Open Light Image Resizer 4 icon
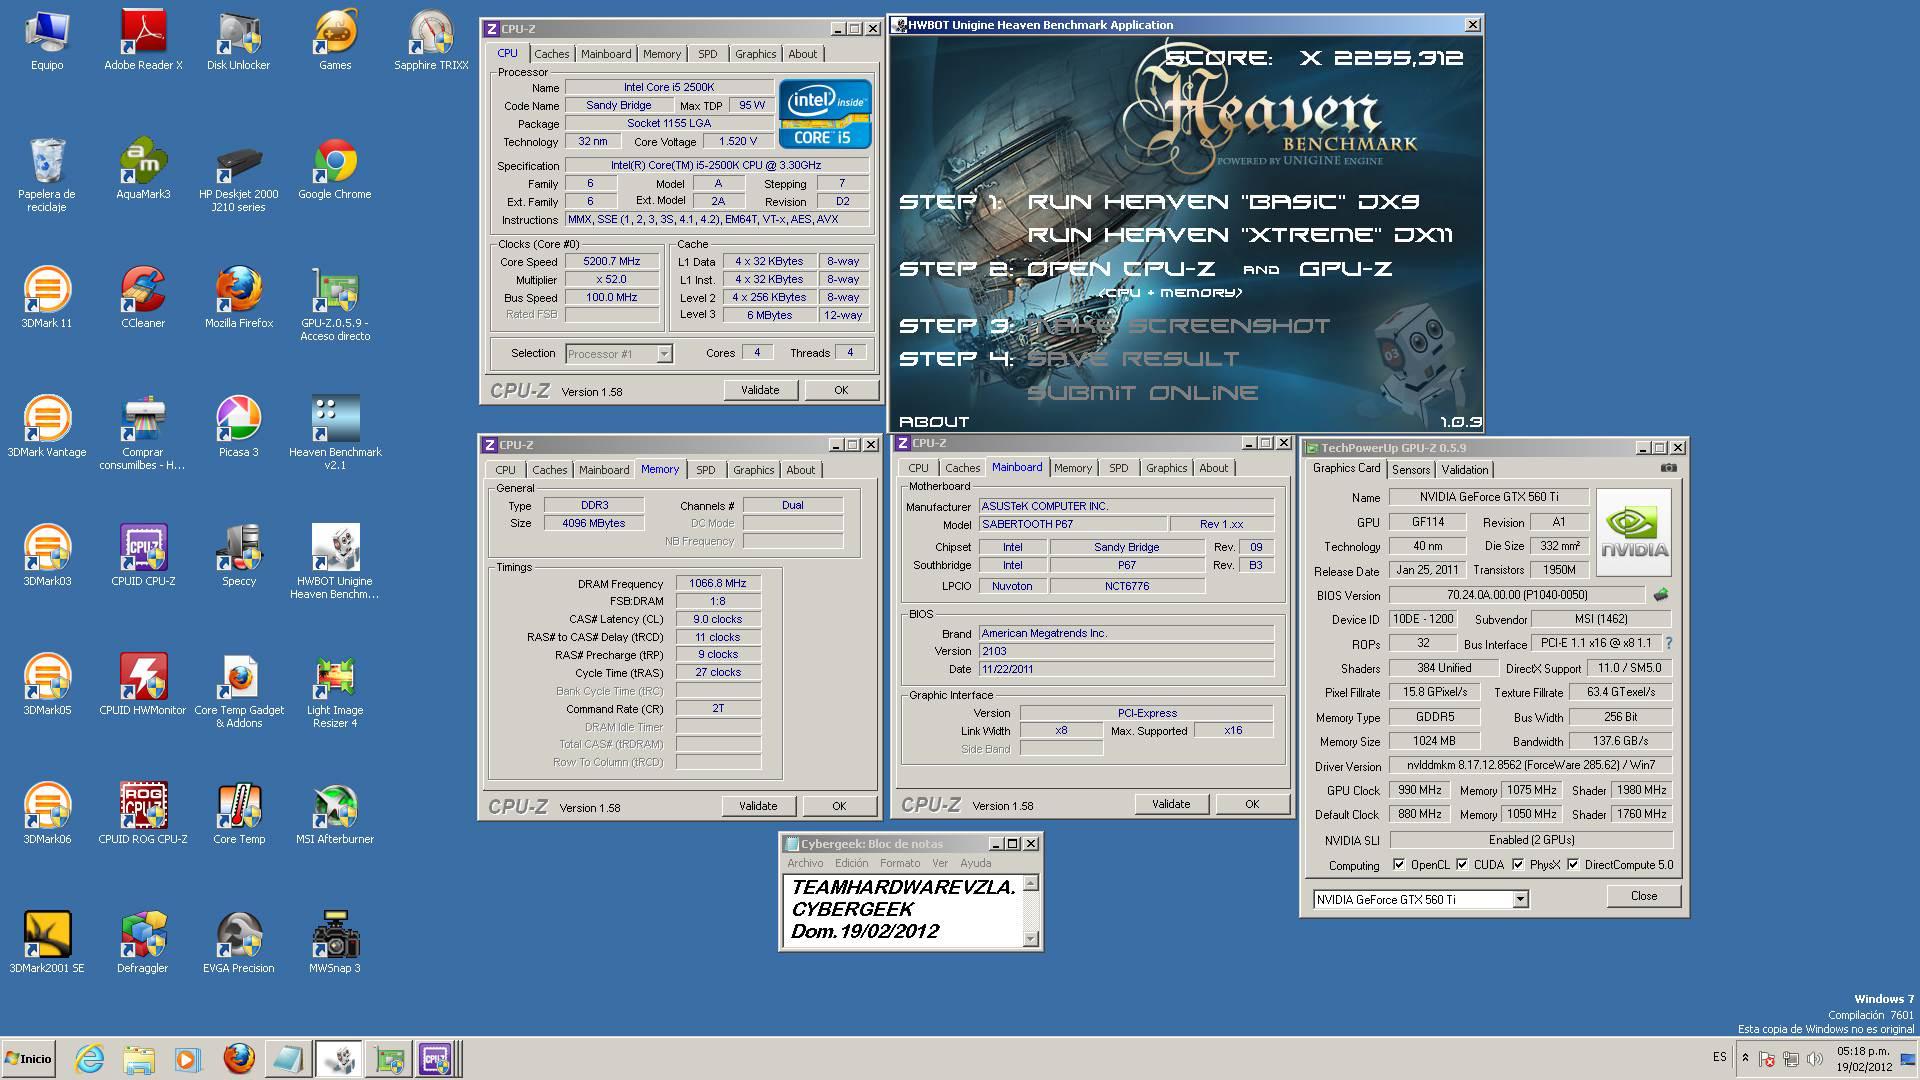The width and height of the screenshot is (1920, 1080). 335,691
